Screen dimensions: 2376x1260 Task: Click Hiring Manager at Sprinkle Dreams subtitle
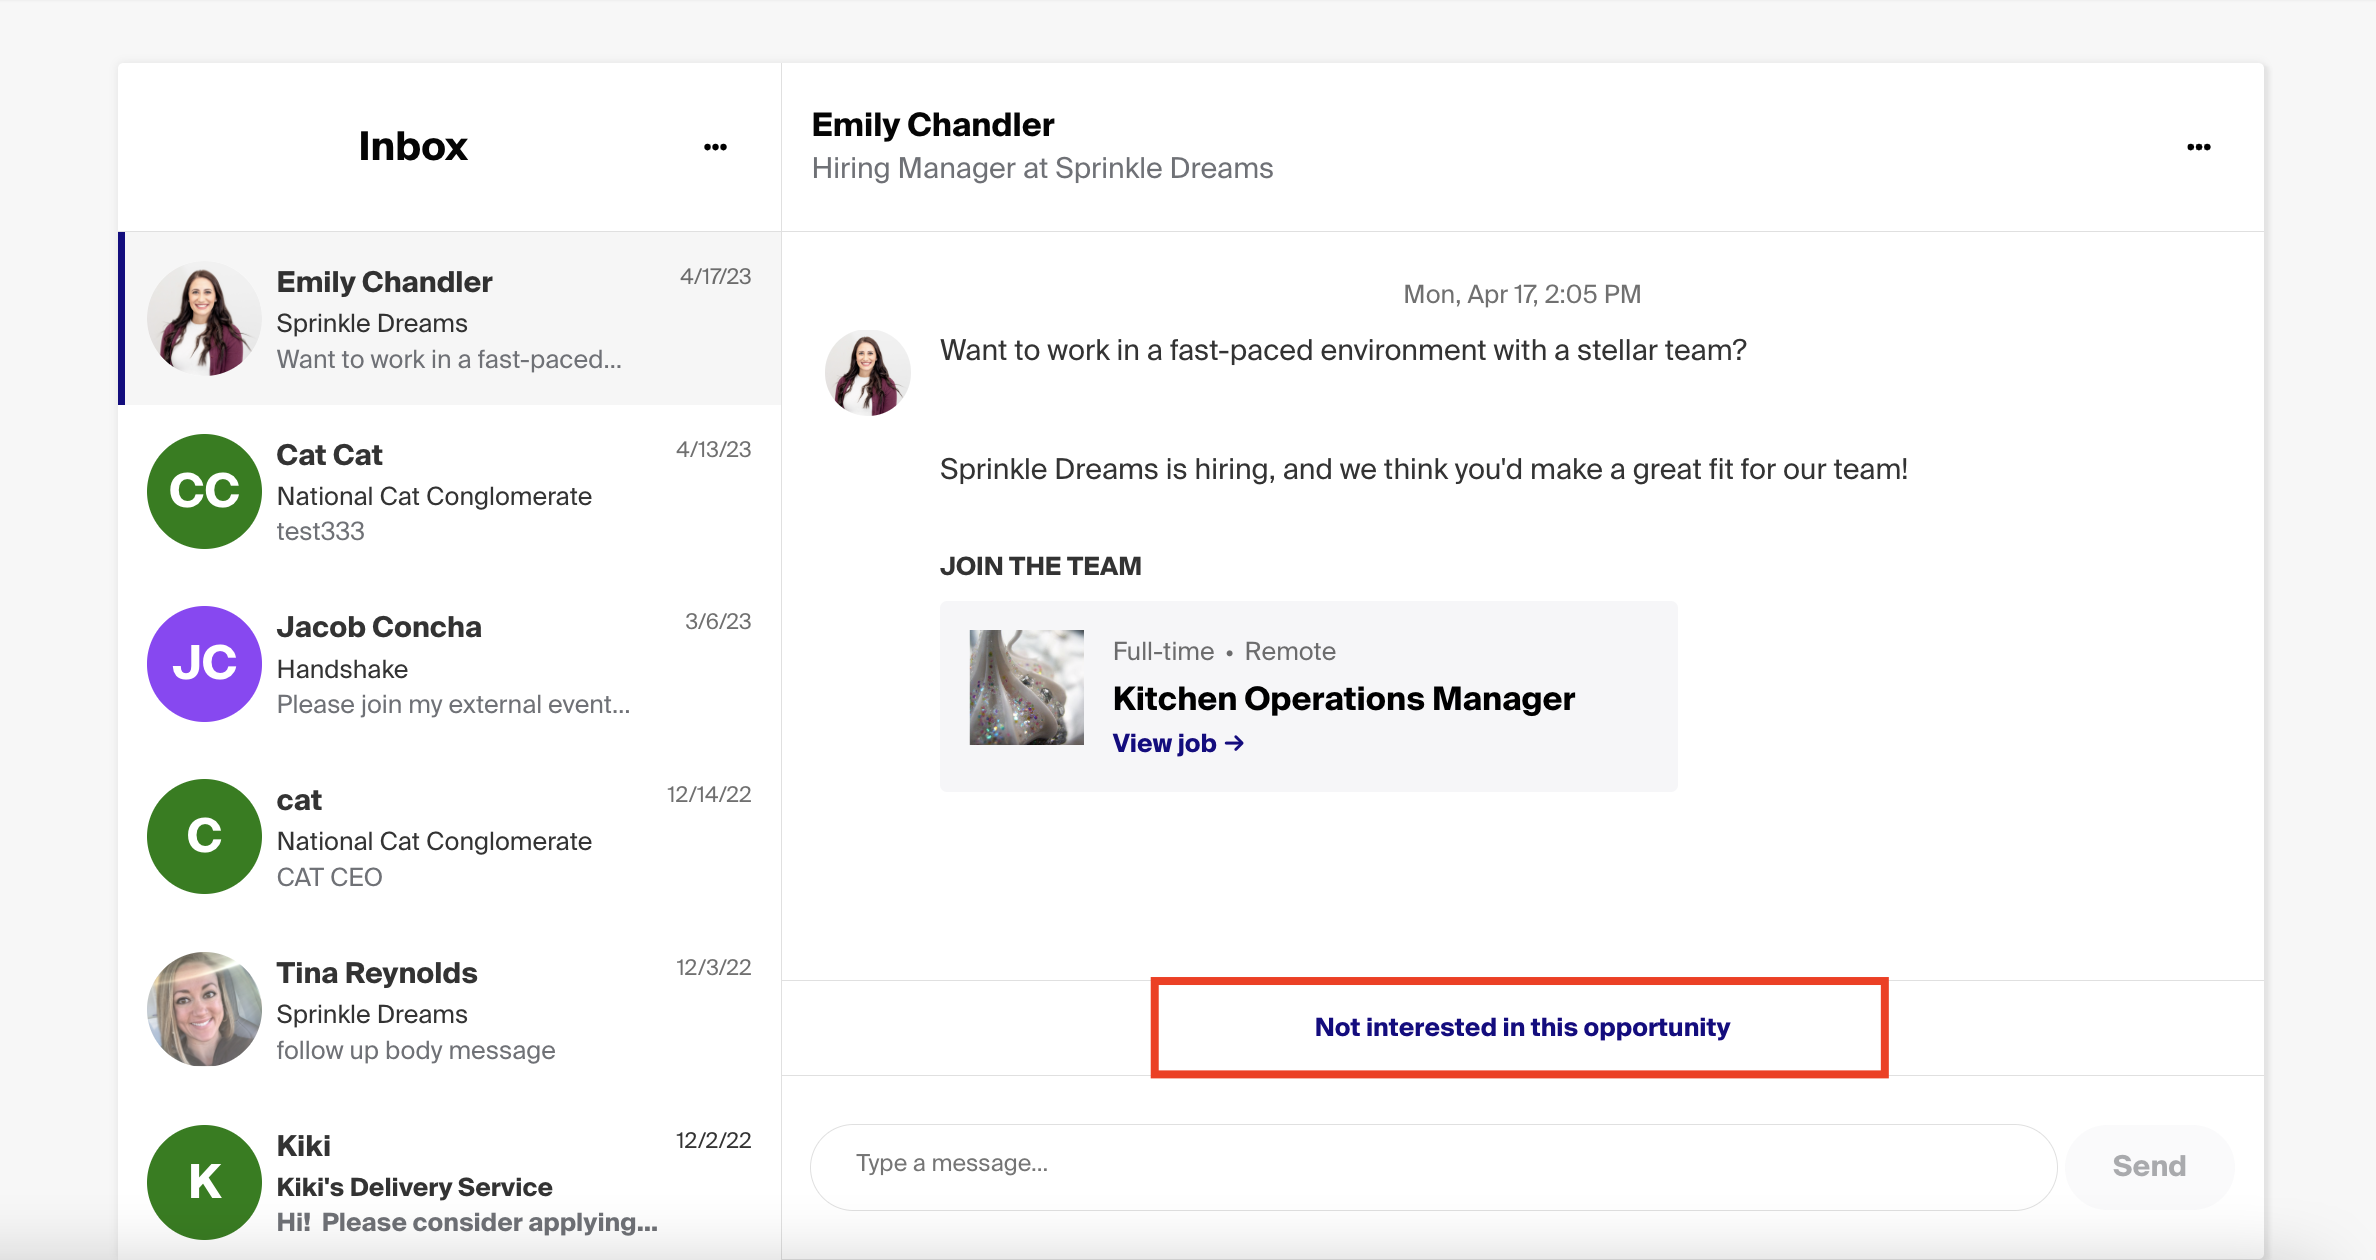pyautogui.click(x=1042, y=168)
